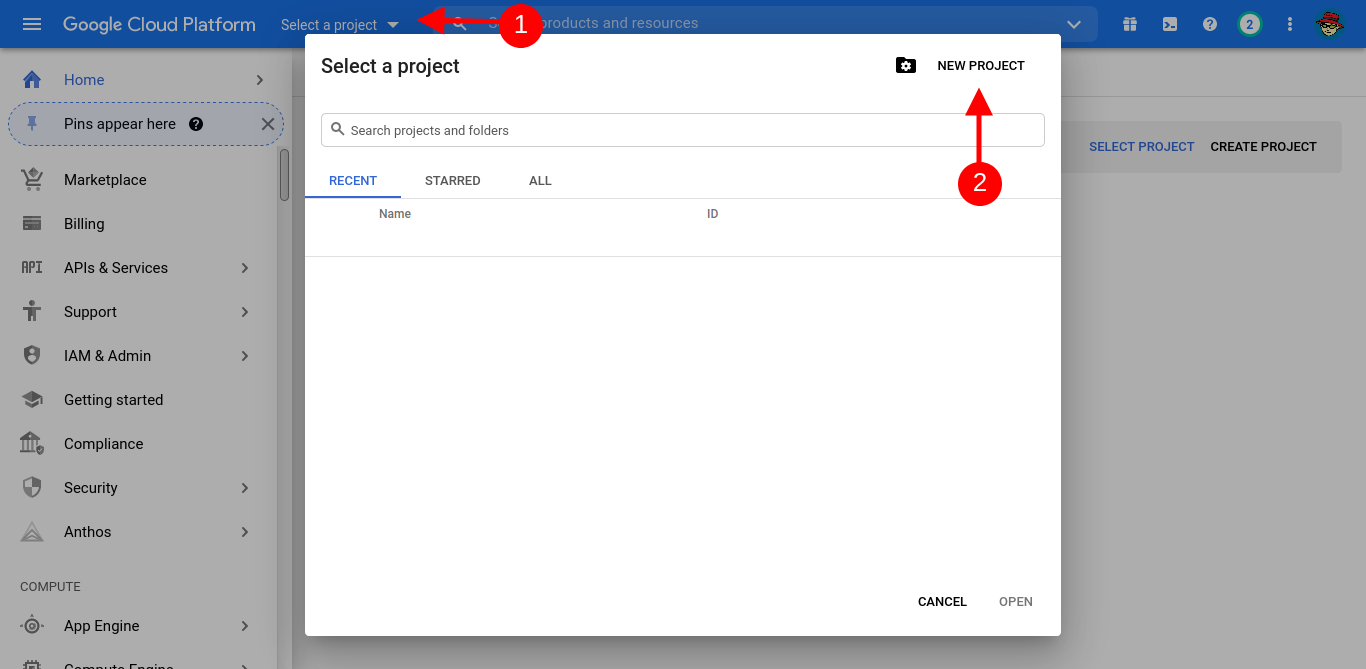Image resolution: width=1366 pixels, height=669 pixels.
Task: Click the IAM & Admin shield icon
Action: pos(32,356)
